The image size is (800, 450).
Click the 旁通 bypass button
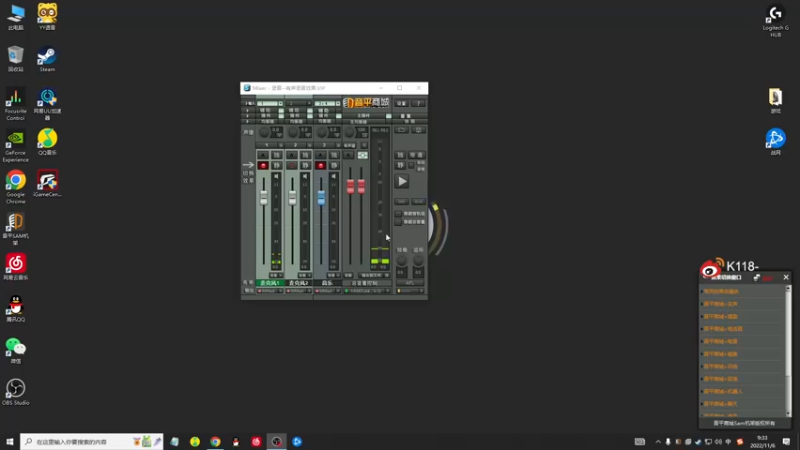click(x=417, y=155)
